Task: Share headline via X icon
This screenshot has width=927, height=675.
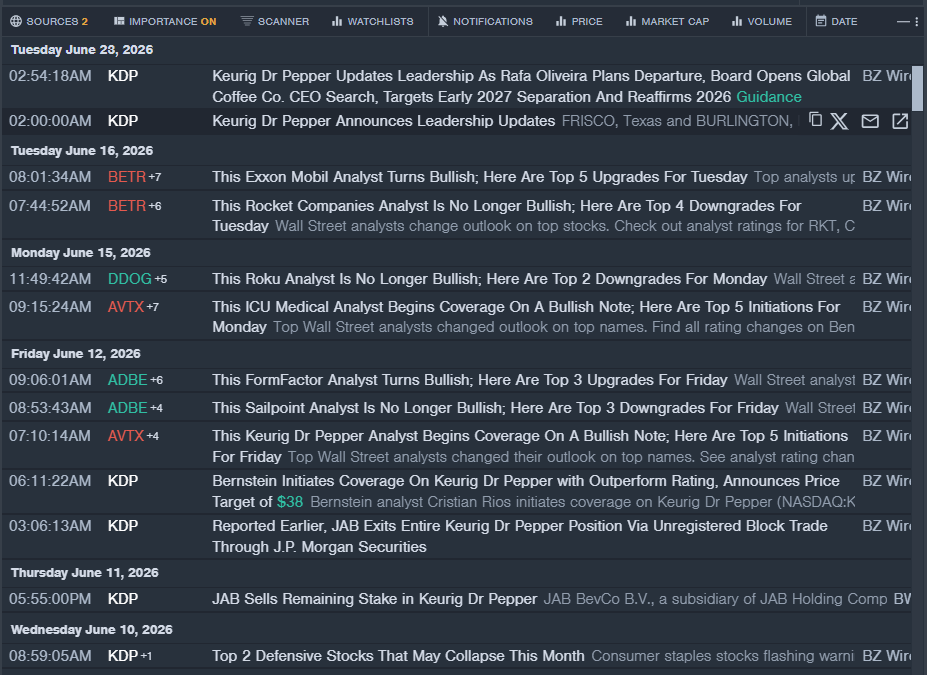Action: pos(839,121)
